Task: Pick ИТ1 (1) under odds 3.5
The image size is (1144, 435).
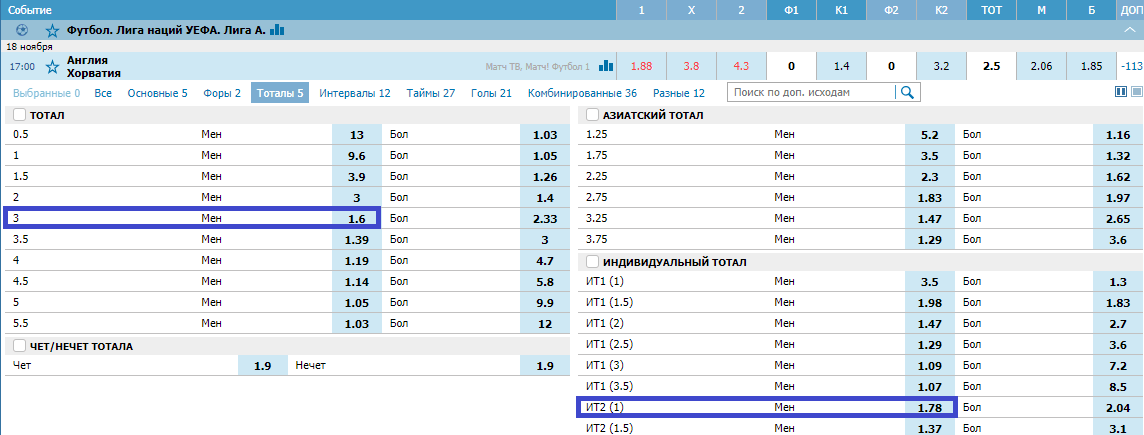Action: [x=930, y=282]
